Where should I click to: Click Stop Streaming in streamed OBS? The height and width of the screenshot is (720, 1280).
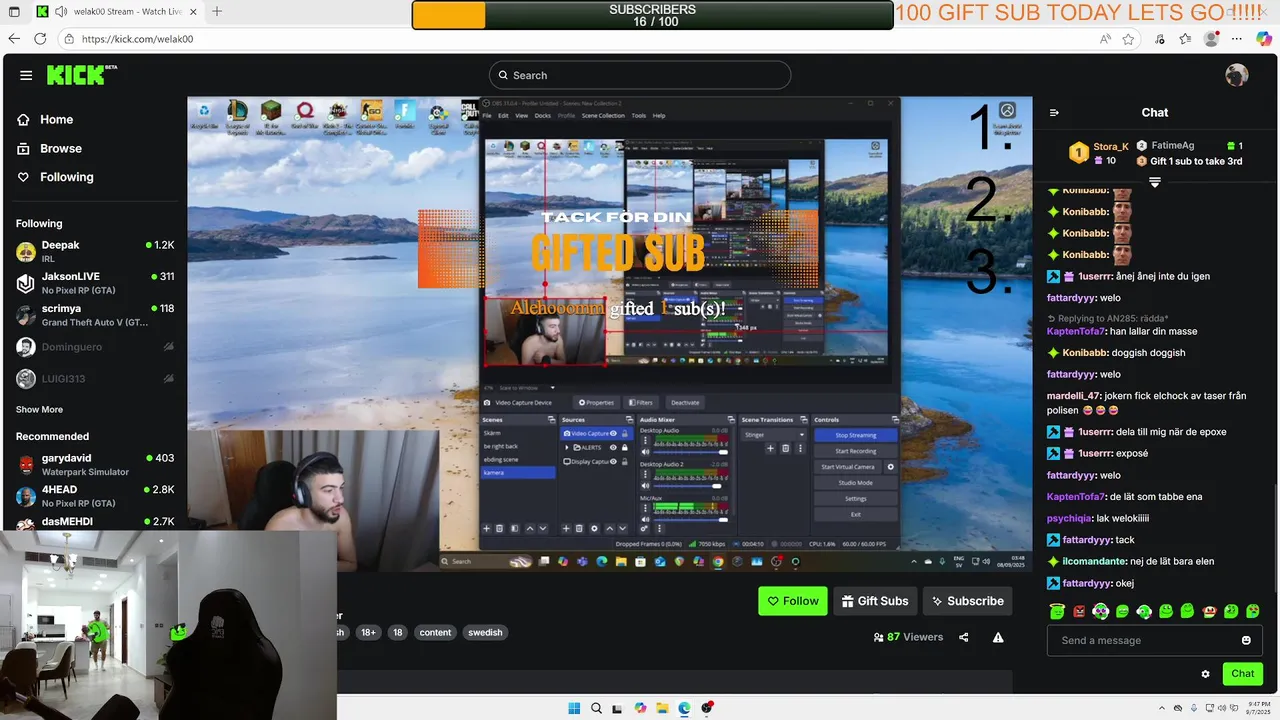click(x=855, y=435)
